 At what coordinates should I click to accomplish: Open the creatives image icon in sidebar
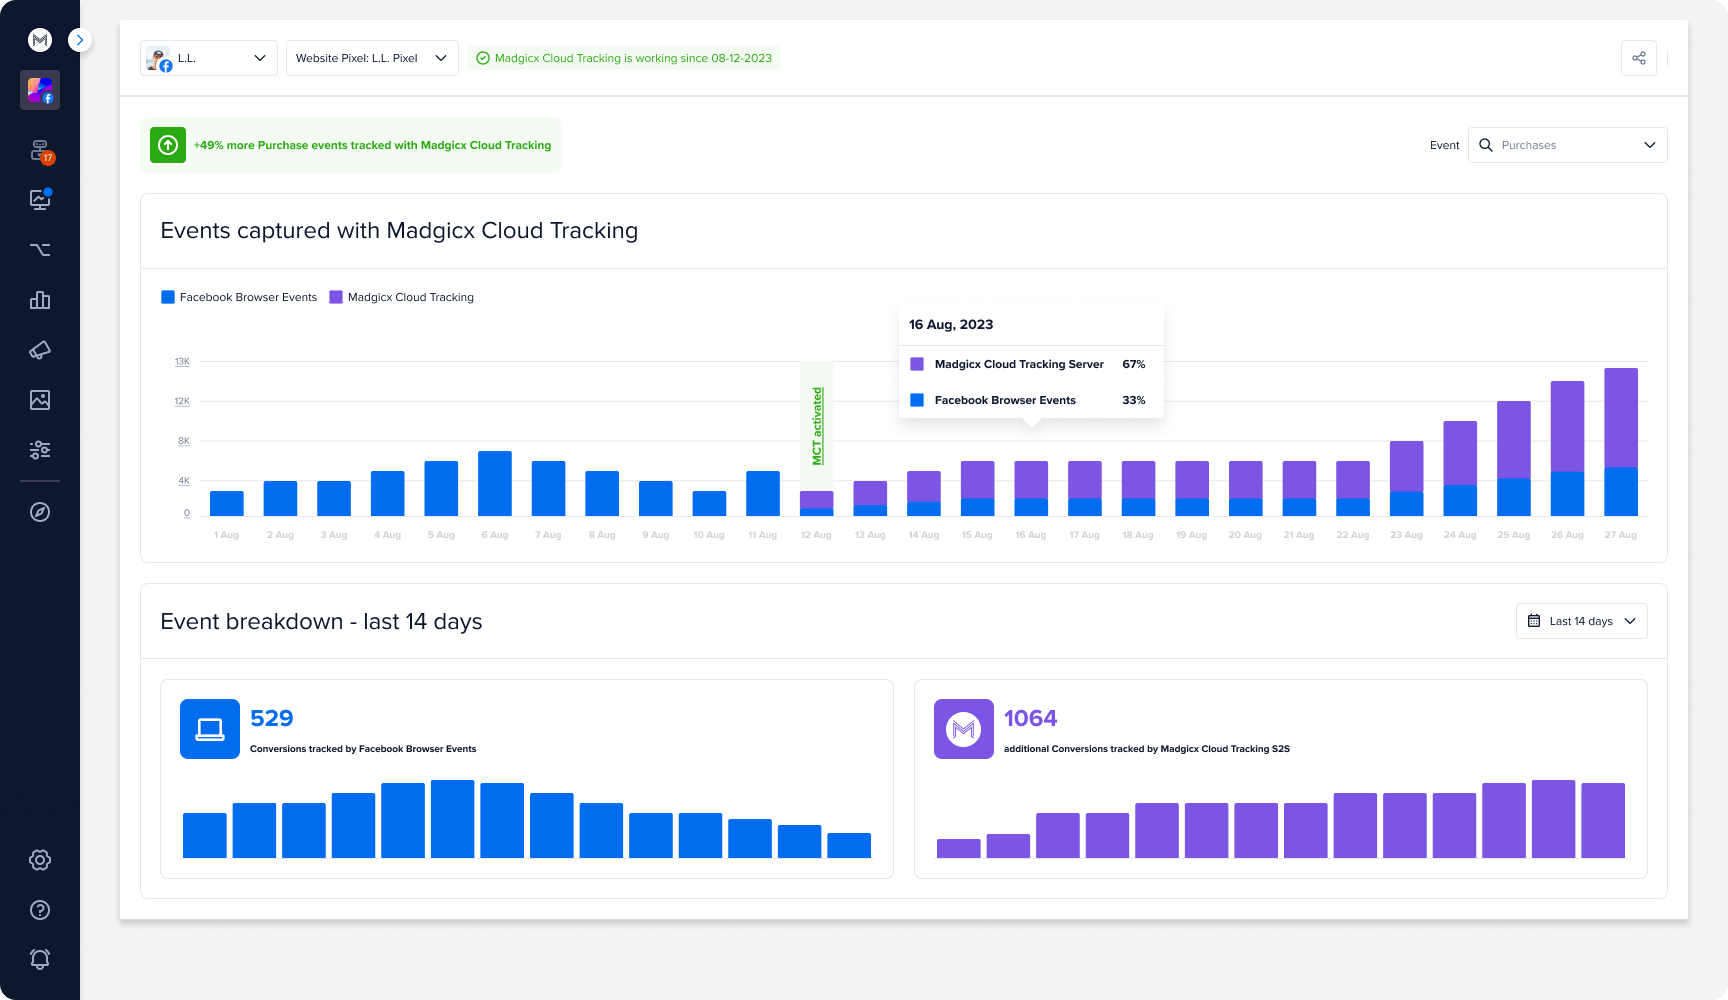click(40, 400)
